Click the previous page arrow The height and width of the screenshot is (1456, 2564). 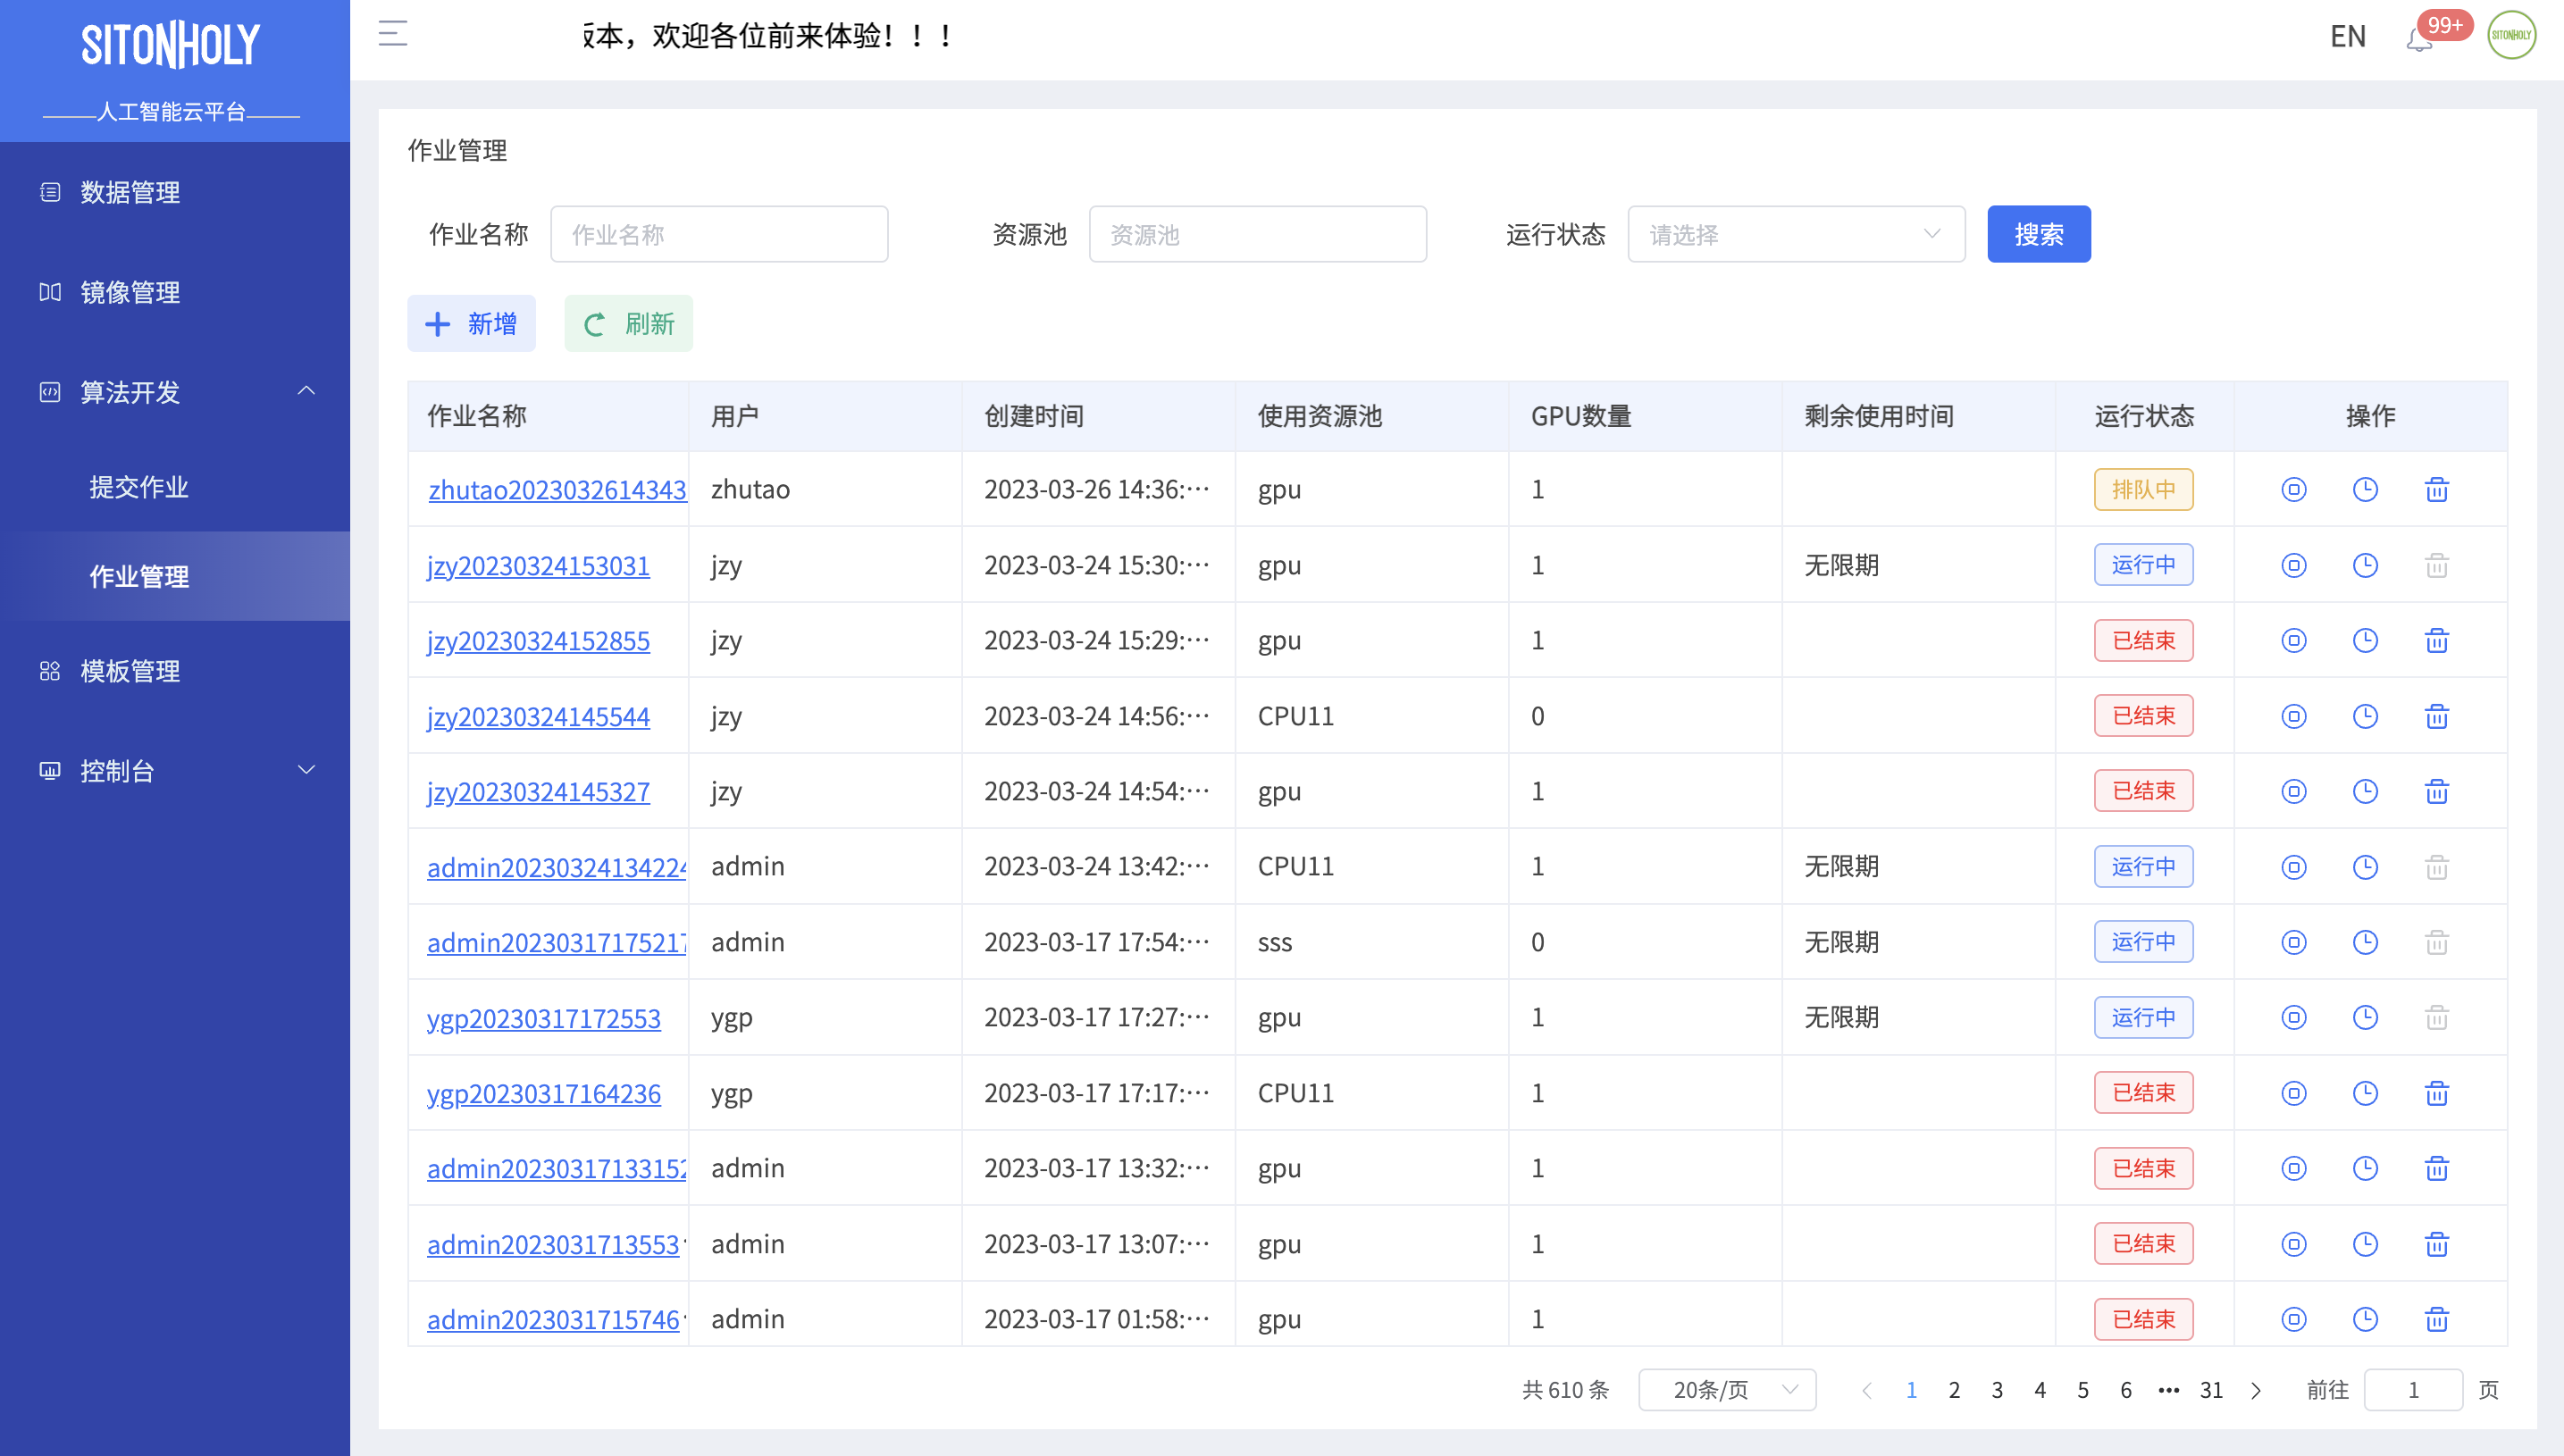coord(1867,1389)
